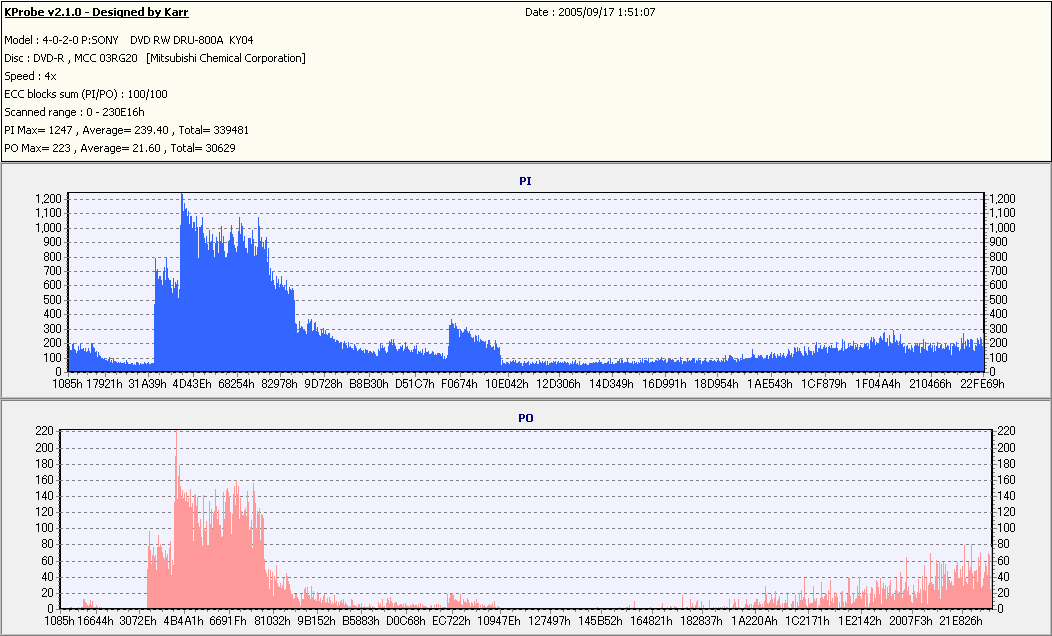Click the '220' label on PO left axis
This screenshot has height=636, width=1052.
click(x=44, y=431)
